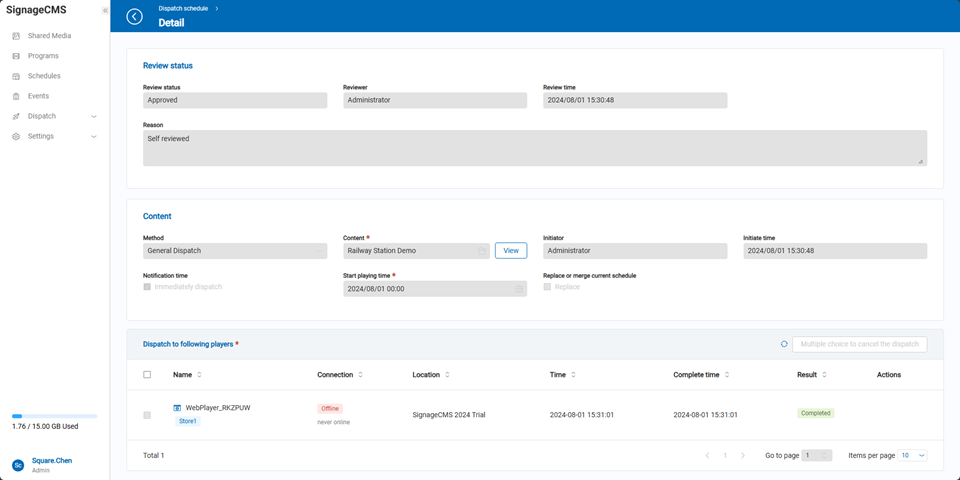960x480 pixels.
Task: Click the Schedules calendar icon in sidebar
Action: pos(16,76)
